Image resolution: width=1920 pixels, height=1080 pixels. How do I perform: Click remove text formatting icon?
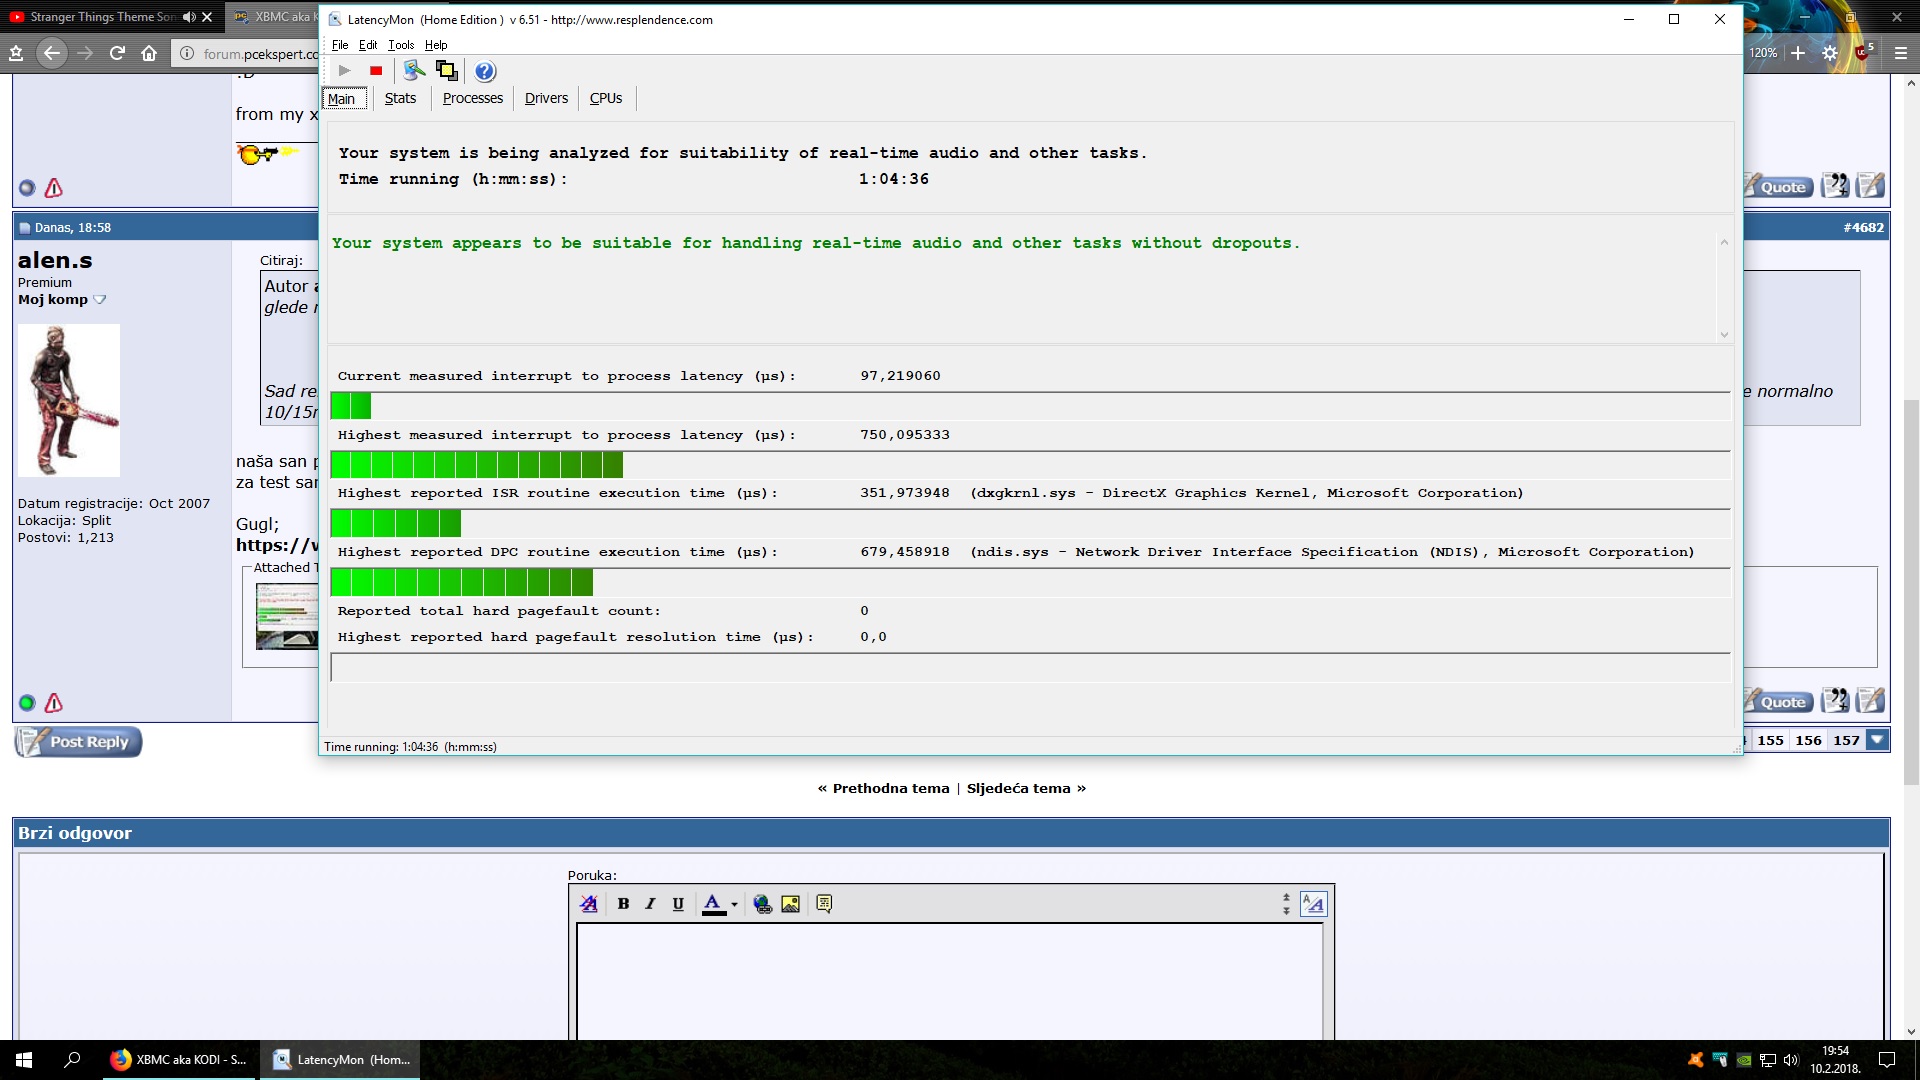589,904
